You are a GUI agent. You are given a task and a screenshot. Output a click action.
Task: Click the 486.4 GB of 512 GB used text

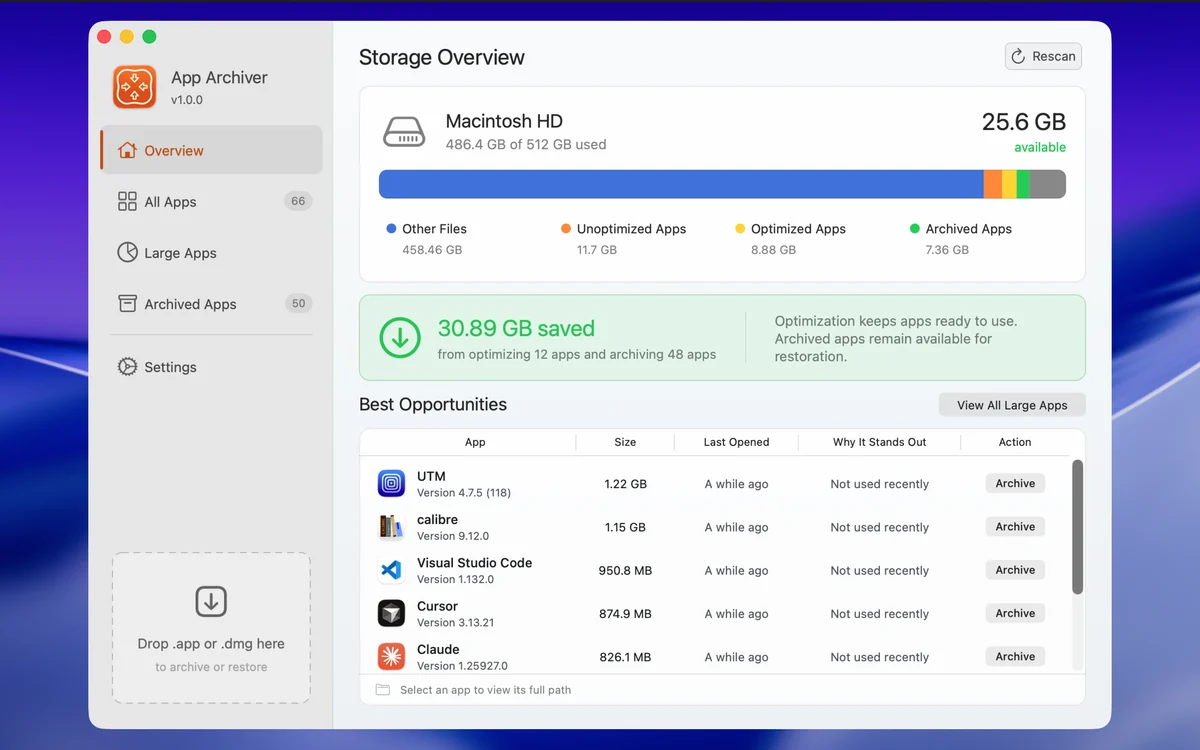(x=526, y=144)
